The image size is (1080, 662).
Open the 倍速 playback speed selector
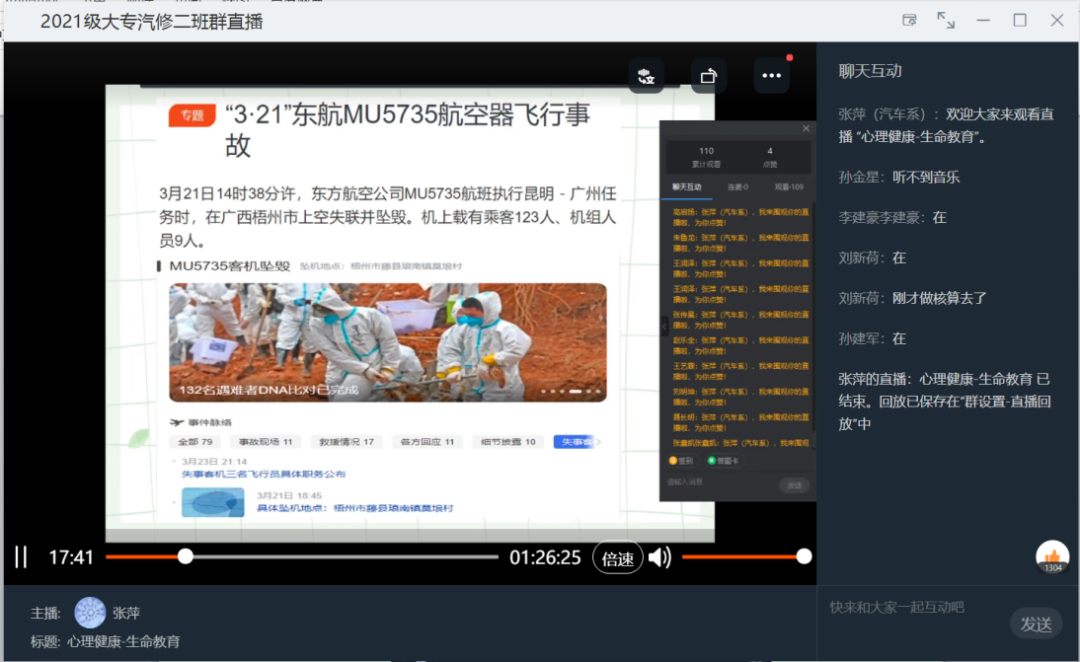pos(617,558)
